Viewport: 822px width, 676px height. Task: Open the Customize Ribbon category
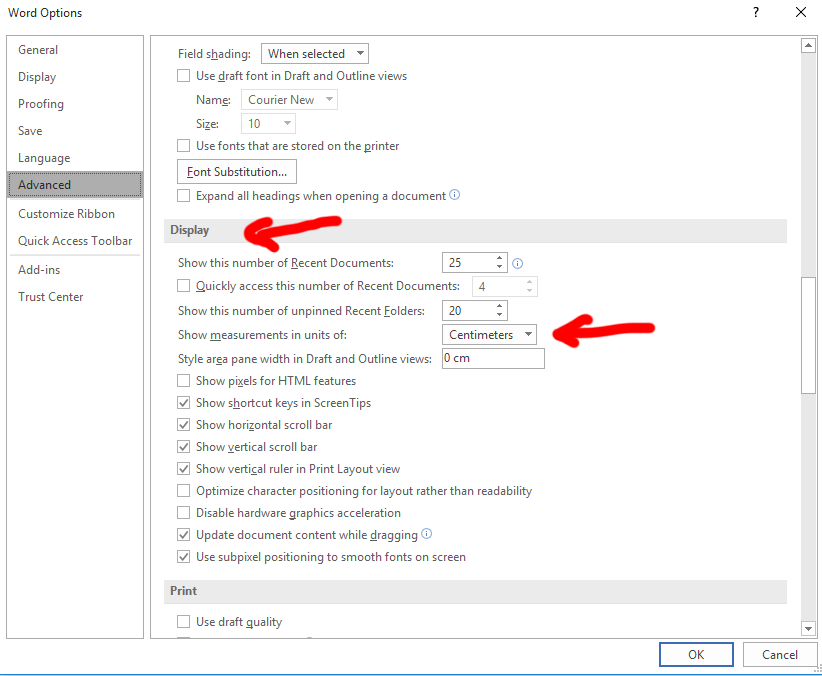click(66, 214)
